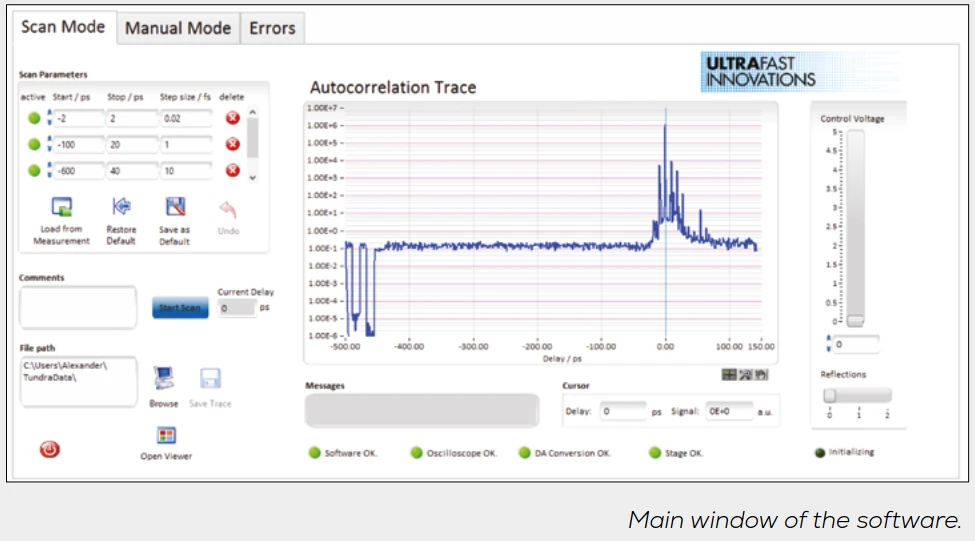Select the graph zoom tool icon
This screenshot has height=541, width=975.
tap(744, 375)
